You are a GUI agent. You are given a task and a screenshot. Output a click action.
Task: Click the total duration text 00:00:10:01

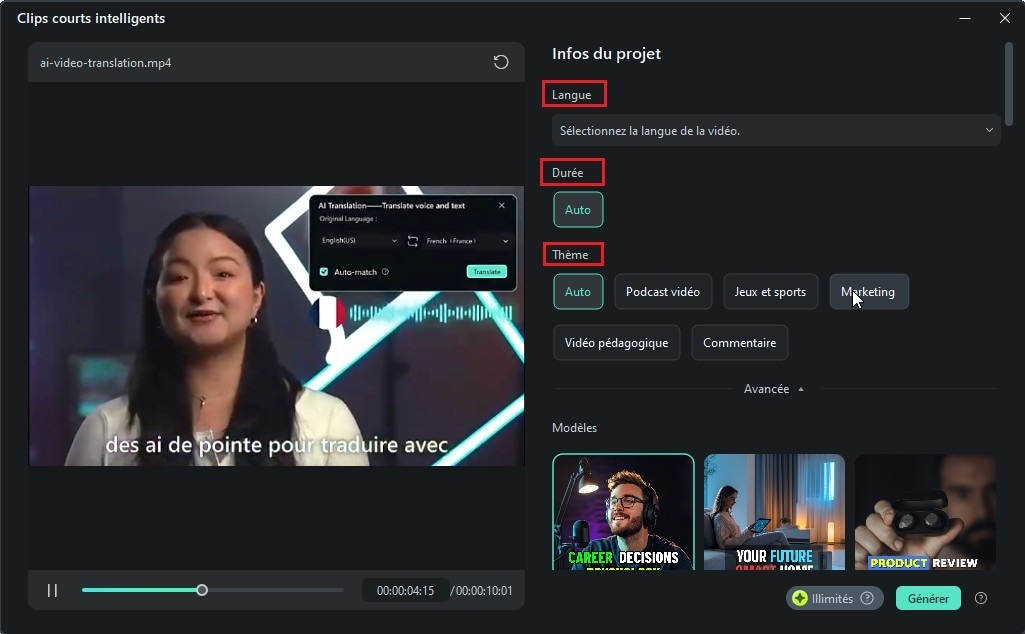point(484,590)
